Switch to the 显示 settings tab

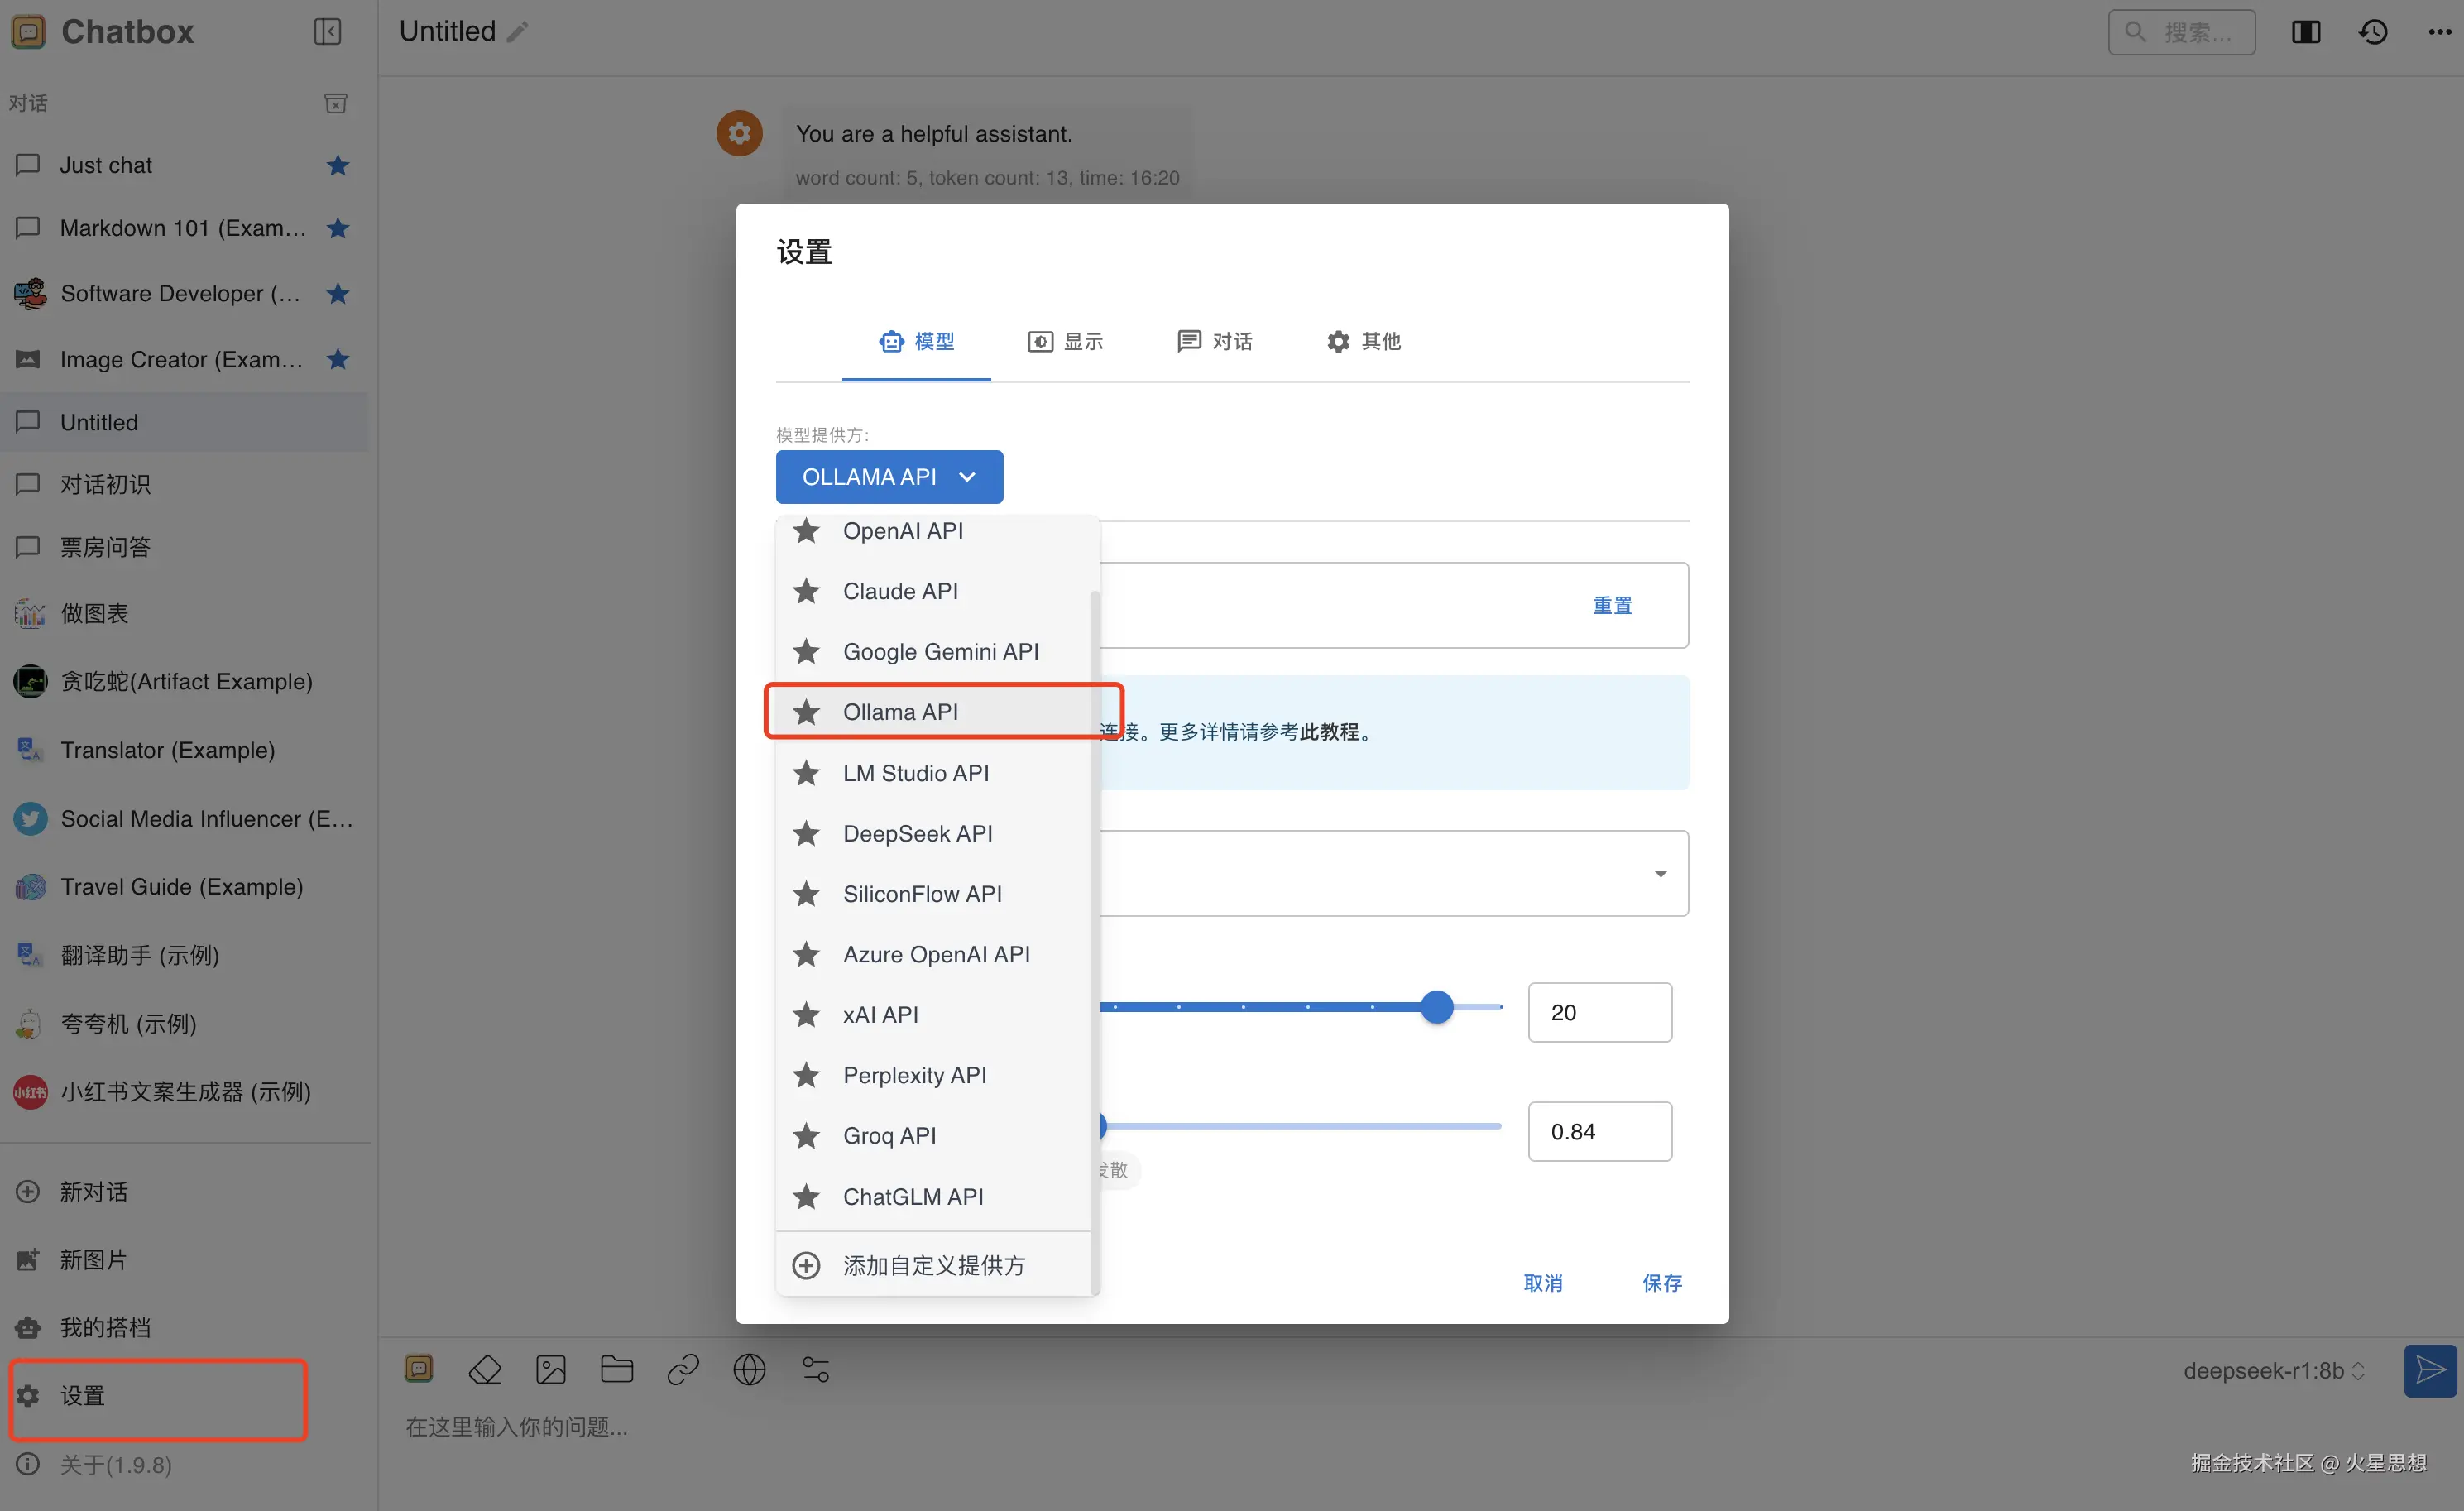(1066, 342)
